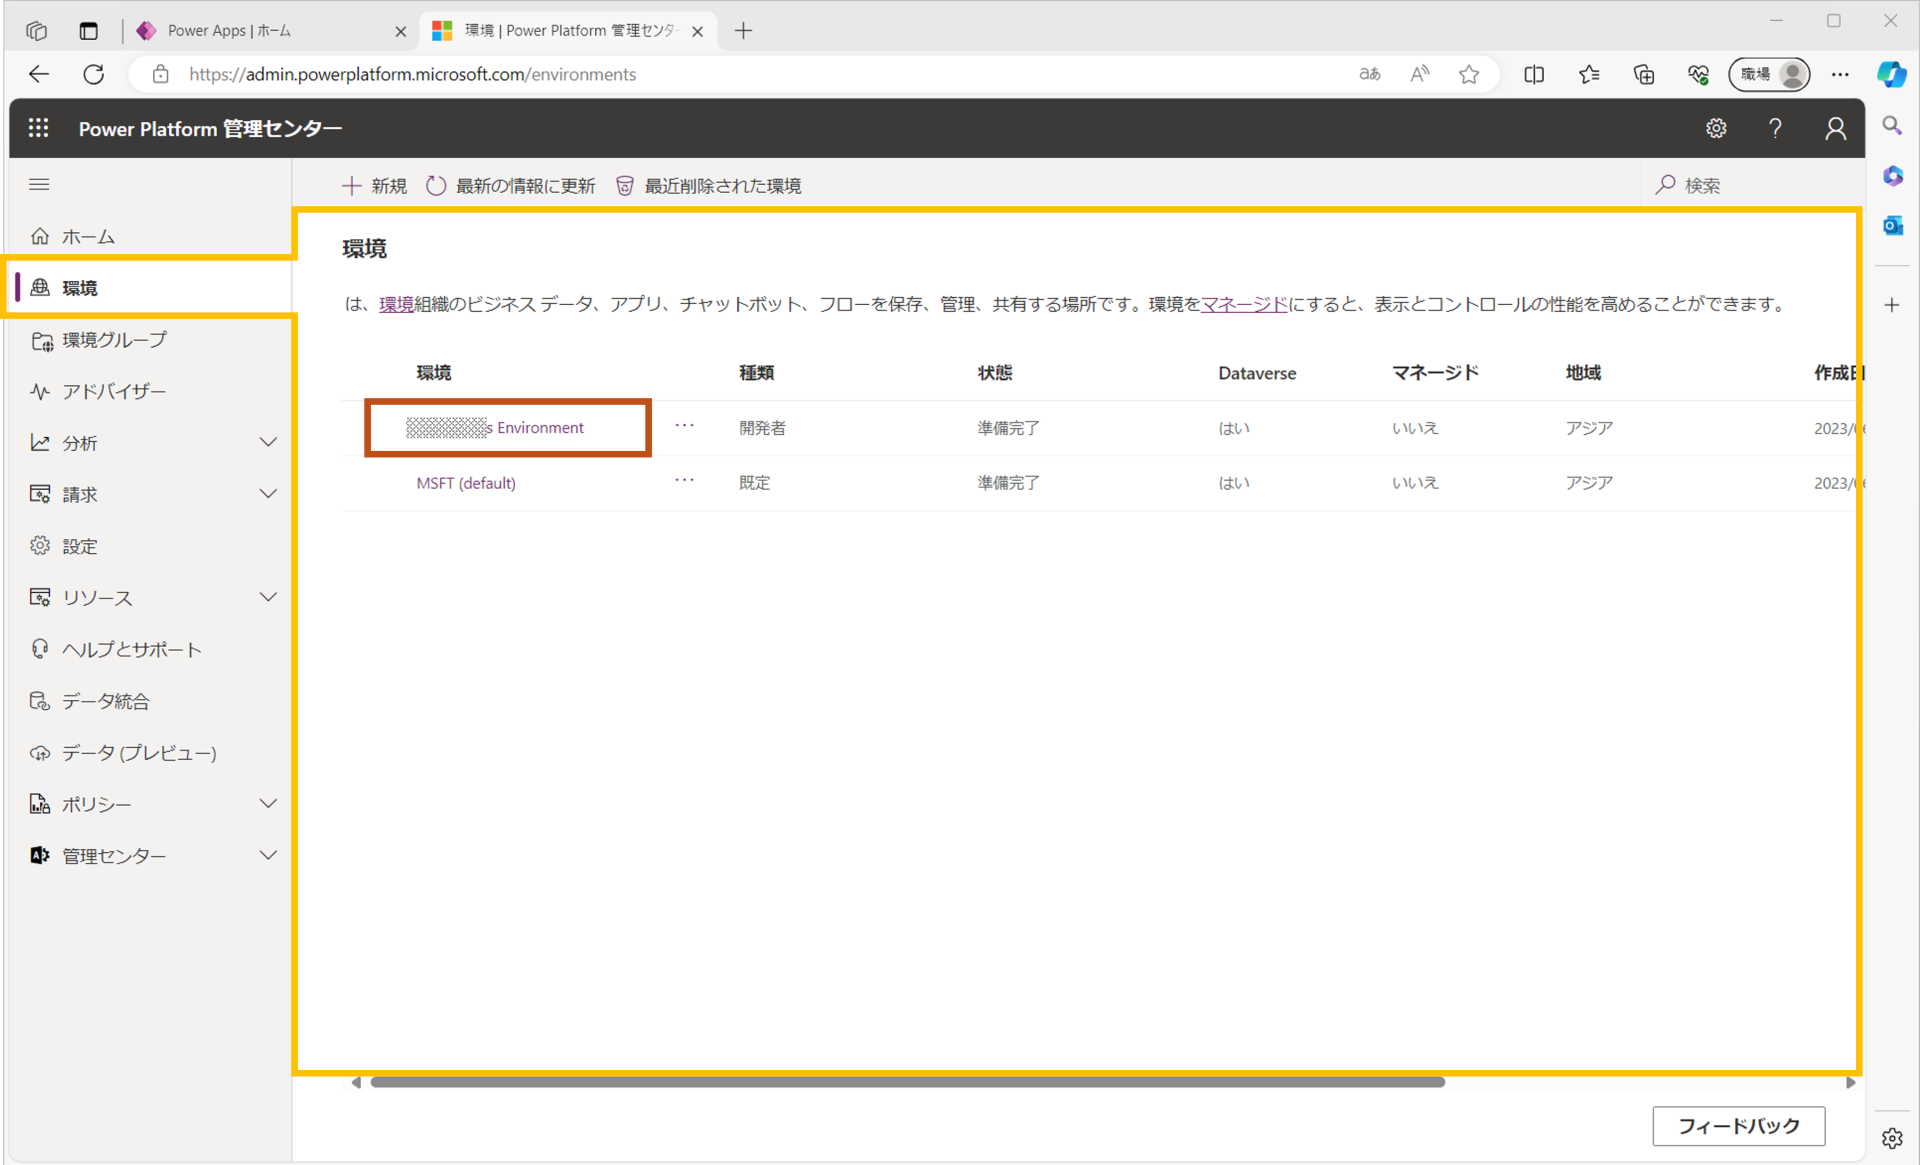Image resolution: width=1920 pixels, height=1165 pixels.
Task: Sort by the 地域 column header
Action: (1583, 373)
